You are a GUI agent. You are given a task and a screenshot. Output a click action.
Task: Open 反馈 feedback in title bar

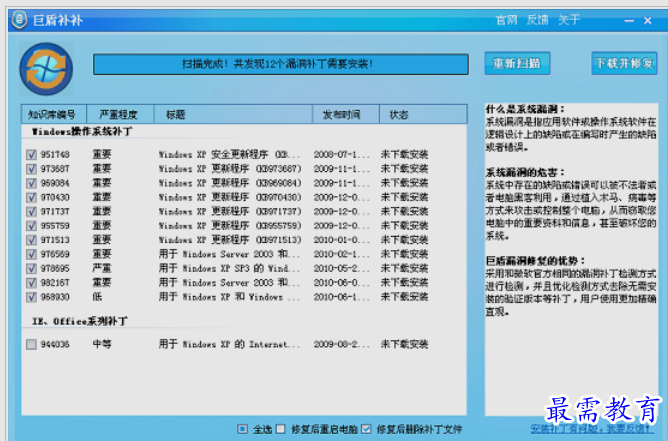click(x=538, y=20)
